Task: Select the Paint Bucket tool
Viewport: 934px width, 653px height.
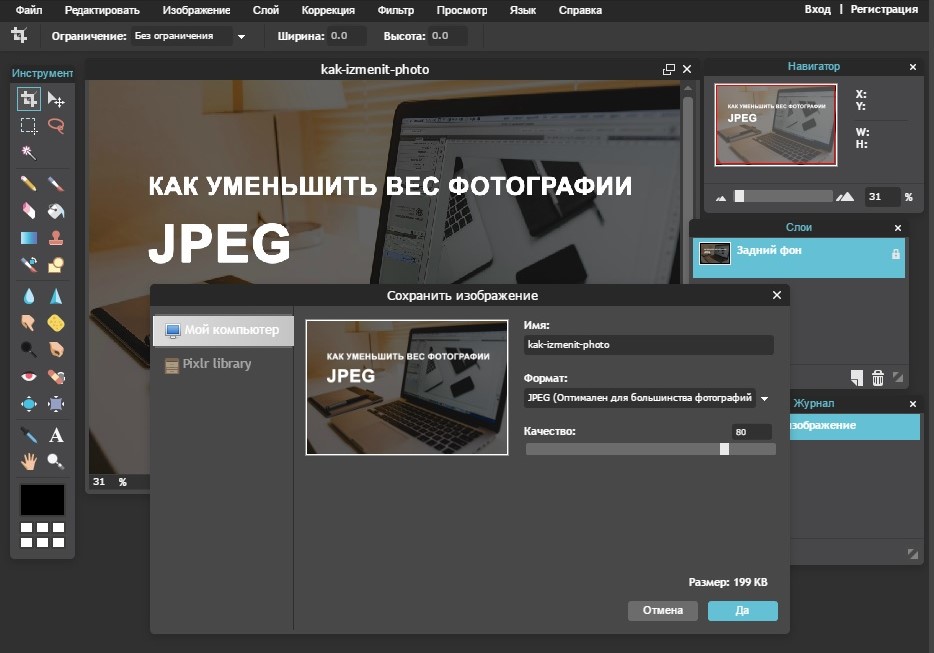Action: [56, 211]
